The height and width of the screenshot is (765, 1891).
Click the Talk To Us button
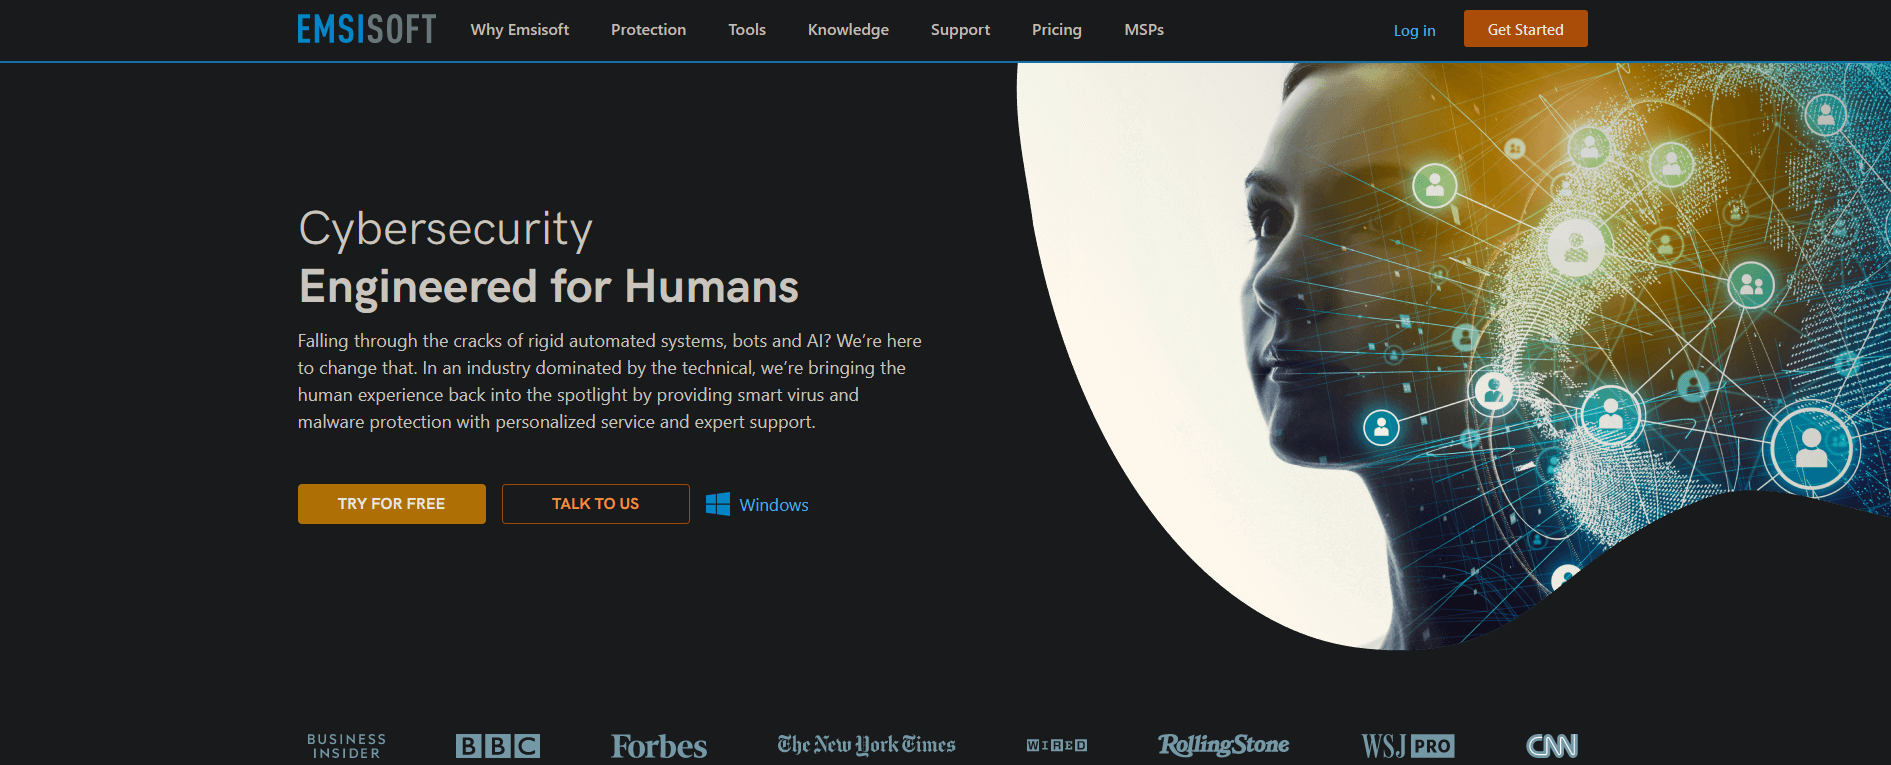click(596, 504)
